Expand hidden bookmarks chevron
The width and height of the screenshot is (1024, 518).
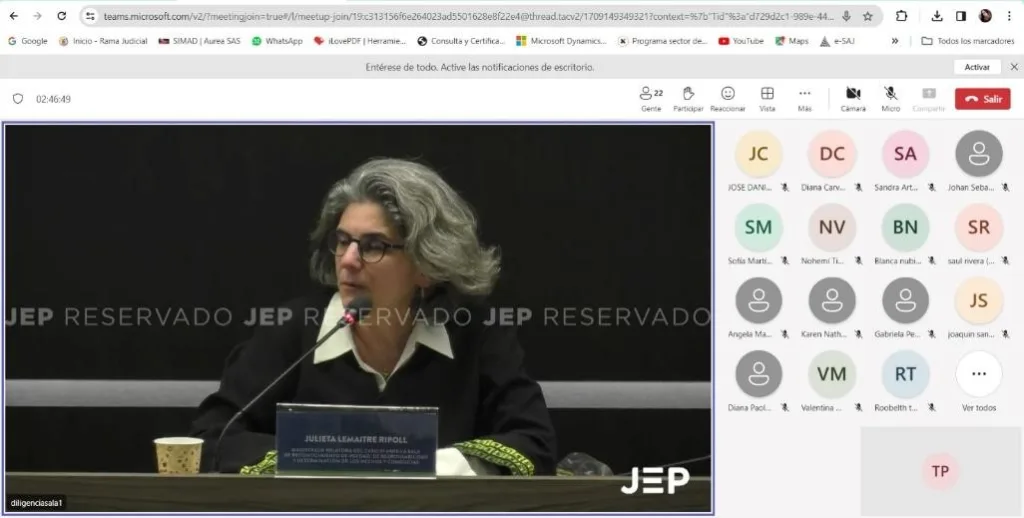[895, 40]
